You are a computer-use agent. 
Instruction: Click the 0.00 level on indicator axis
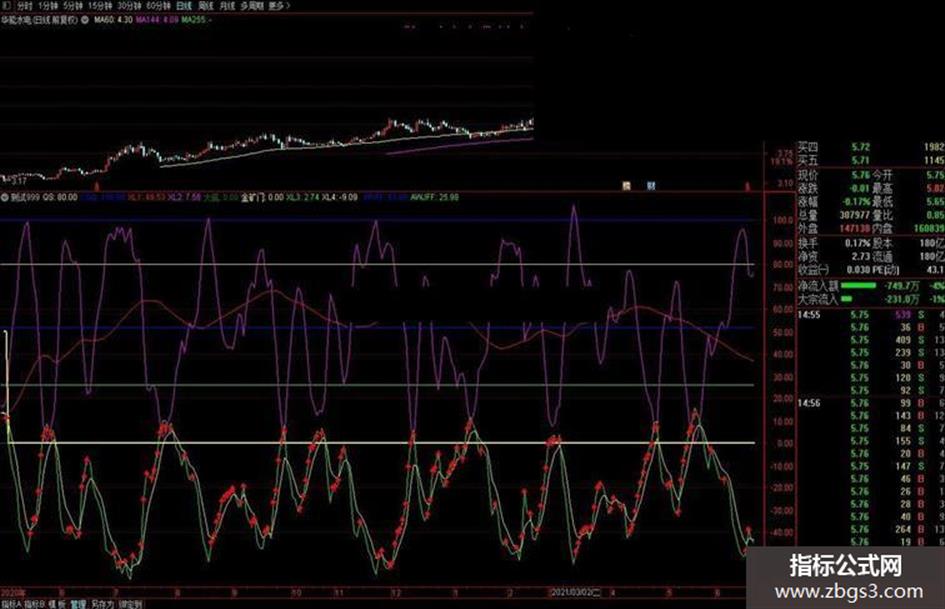(785, 443)
